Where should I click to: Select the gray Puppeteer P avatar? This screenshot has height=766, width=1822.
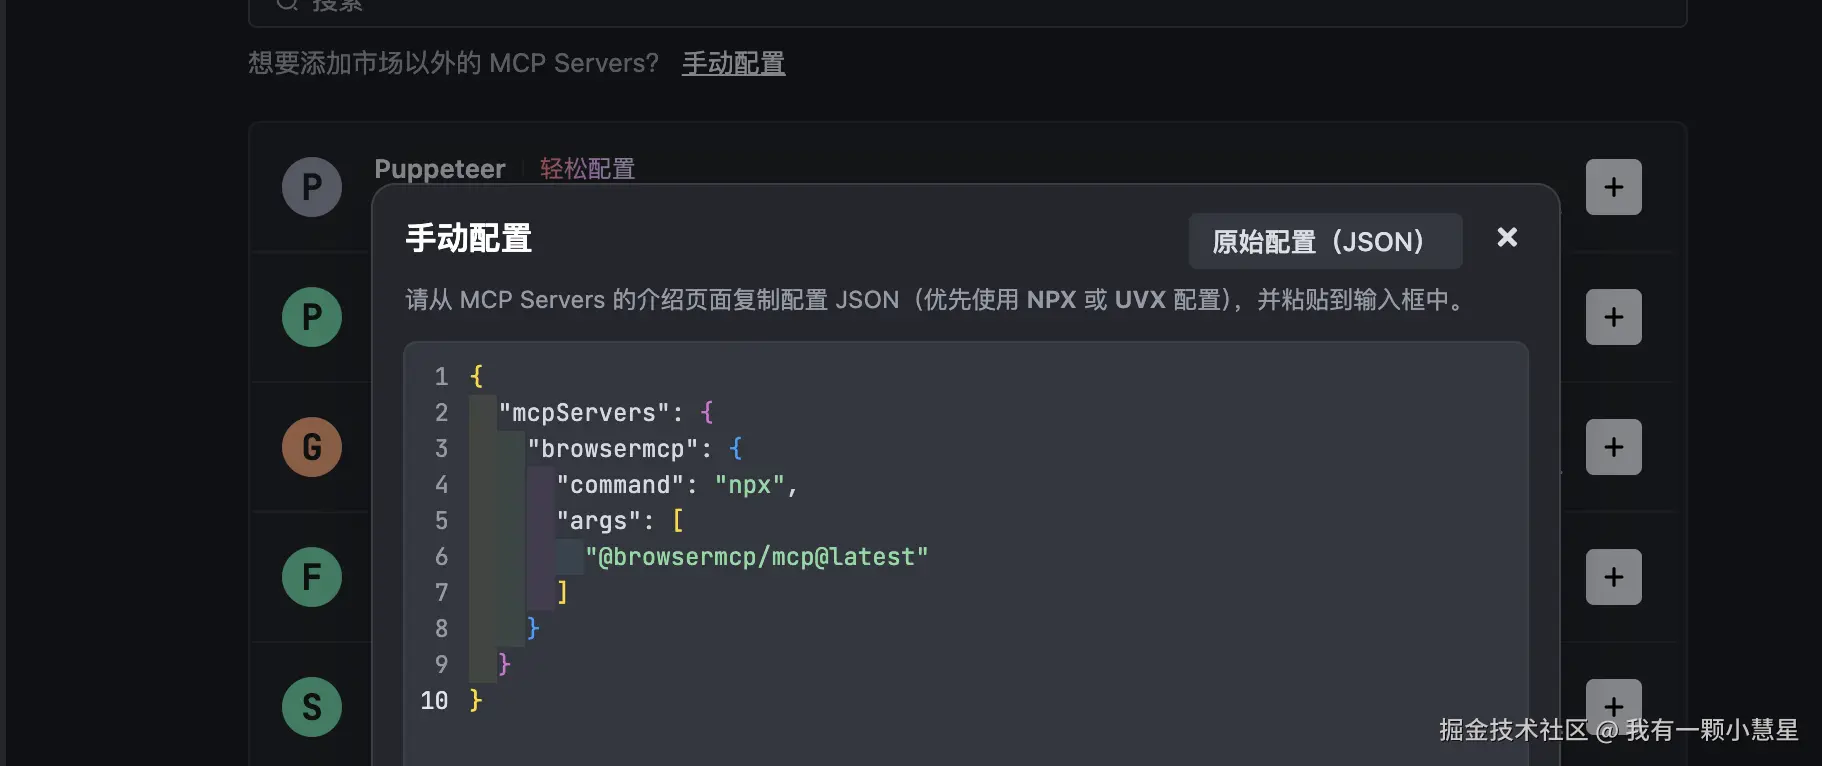(x=312, y=187)
